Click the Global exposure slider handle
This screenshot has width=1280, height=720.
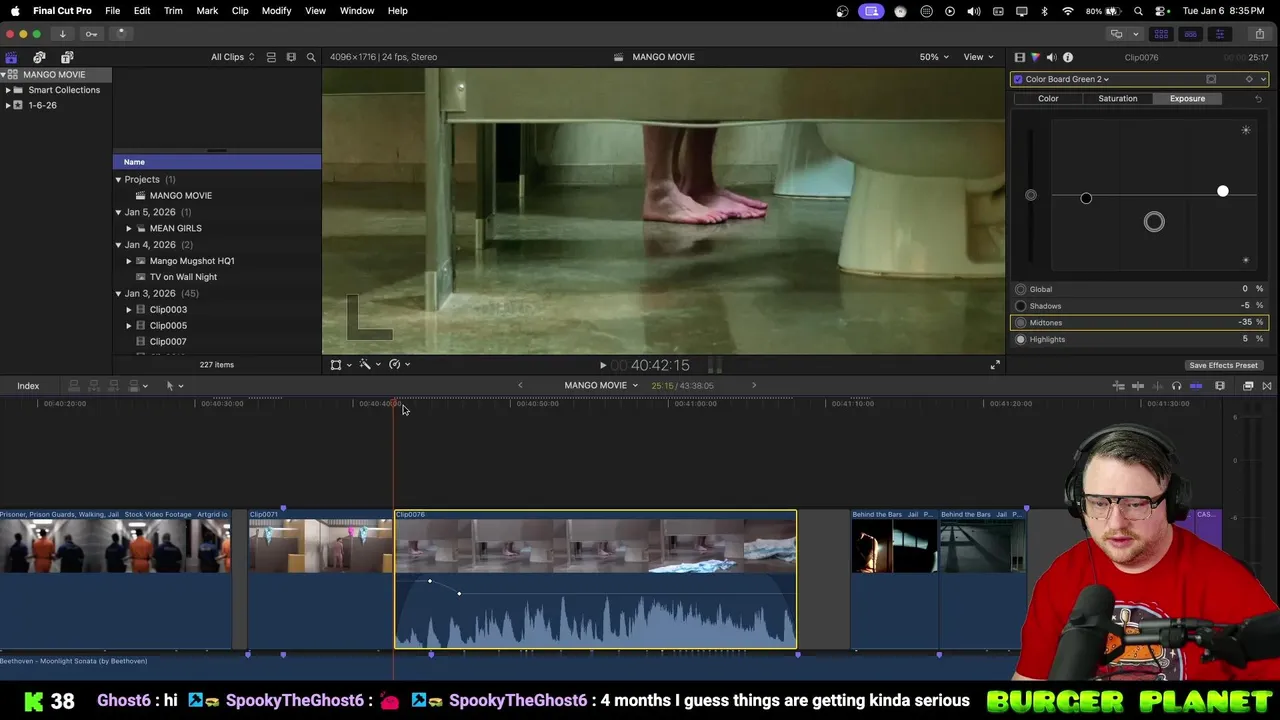pyautogui.click(x=1031, y=195)
